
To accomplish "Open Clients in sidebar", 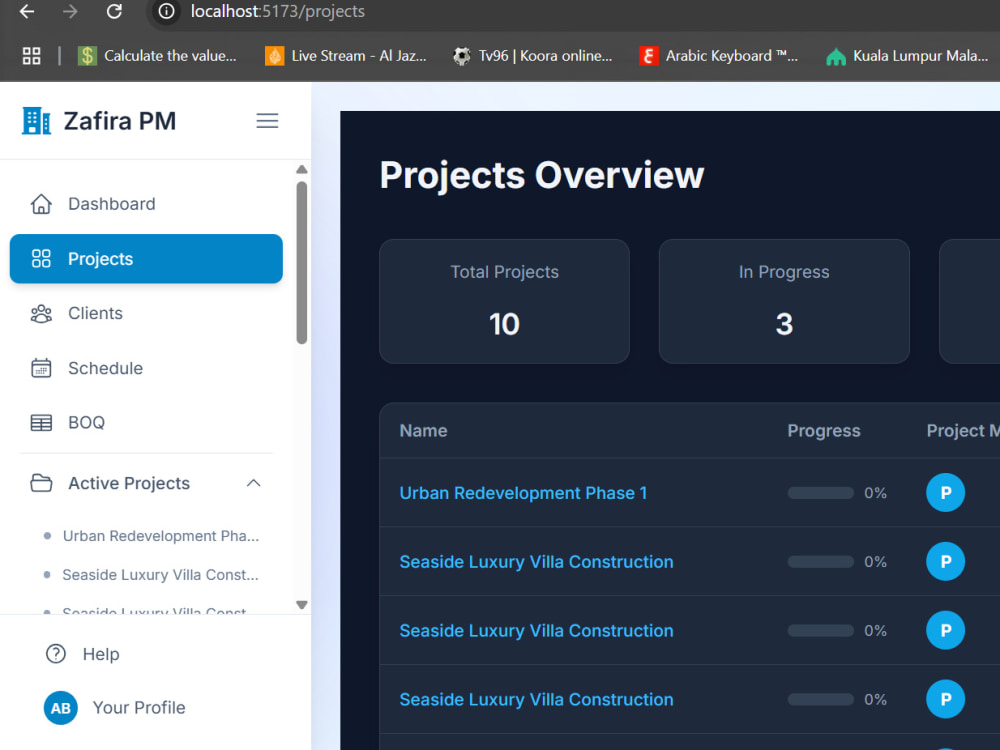I will [x=146, y=314].
